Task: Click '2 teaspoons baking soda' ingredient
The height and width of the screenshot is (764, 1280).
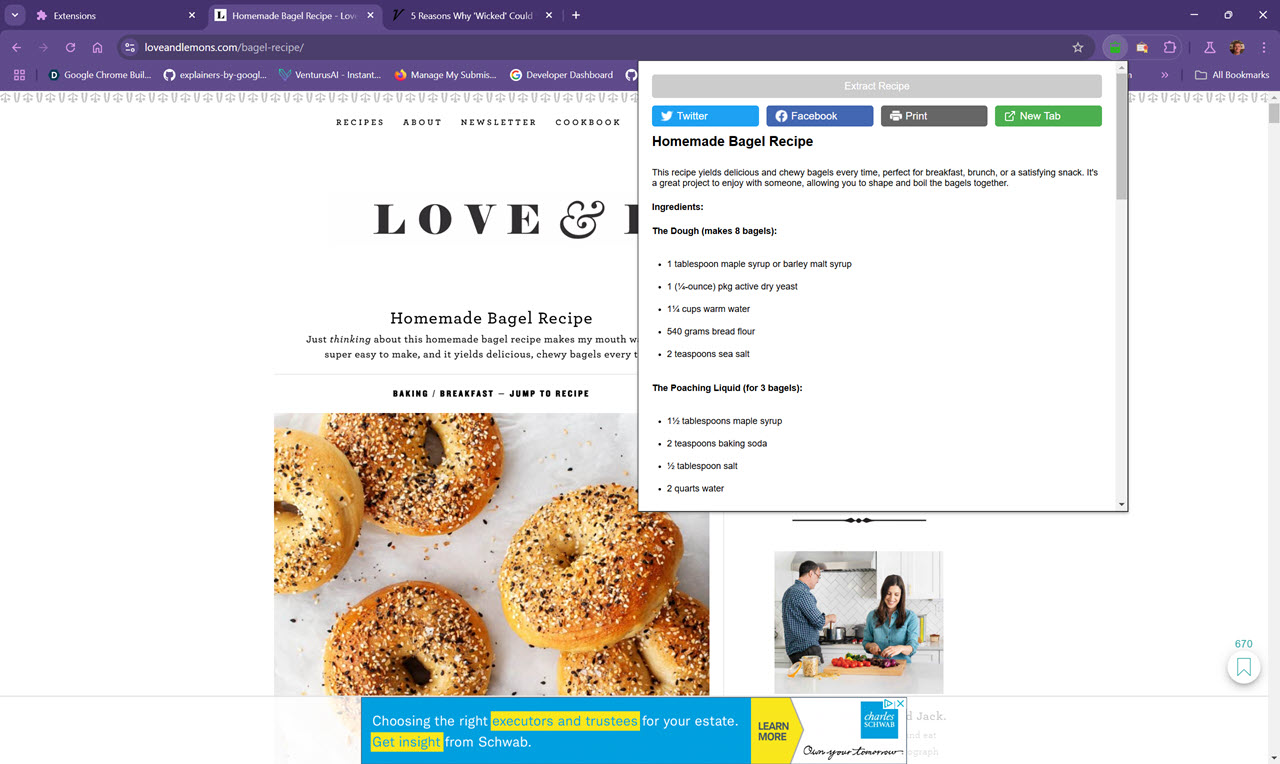Action: click(717, 443)
